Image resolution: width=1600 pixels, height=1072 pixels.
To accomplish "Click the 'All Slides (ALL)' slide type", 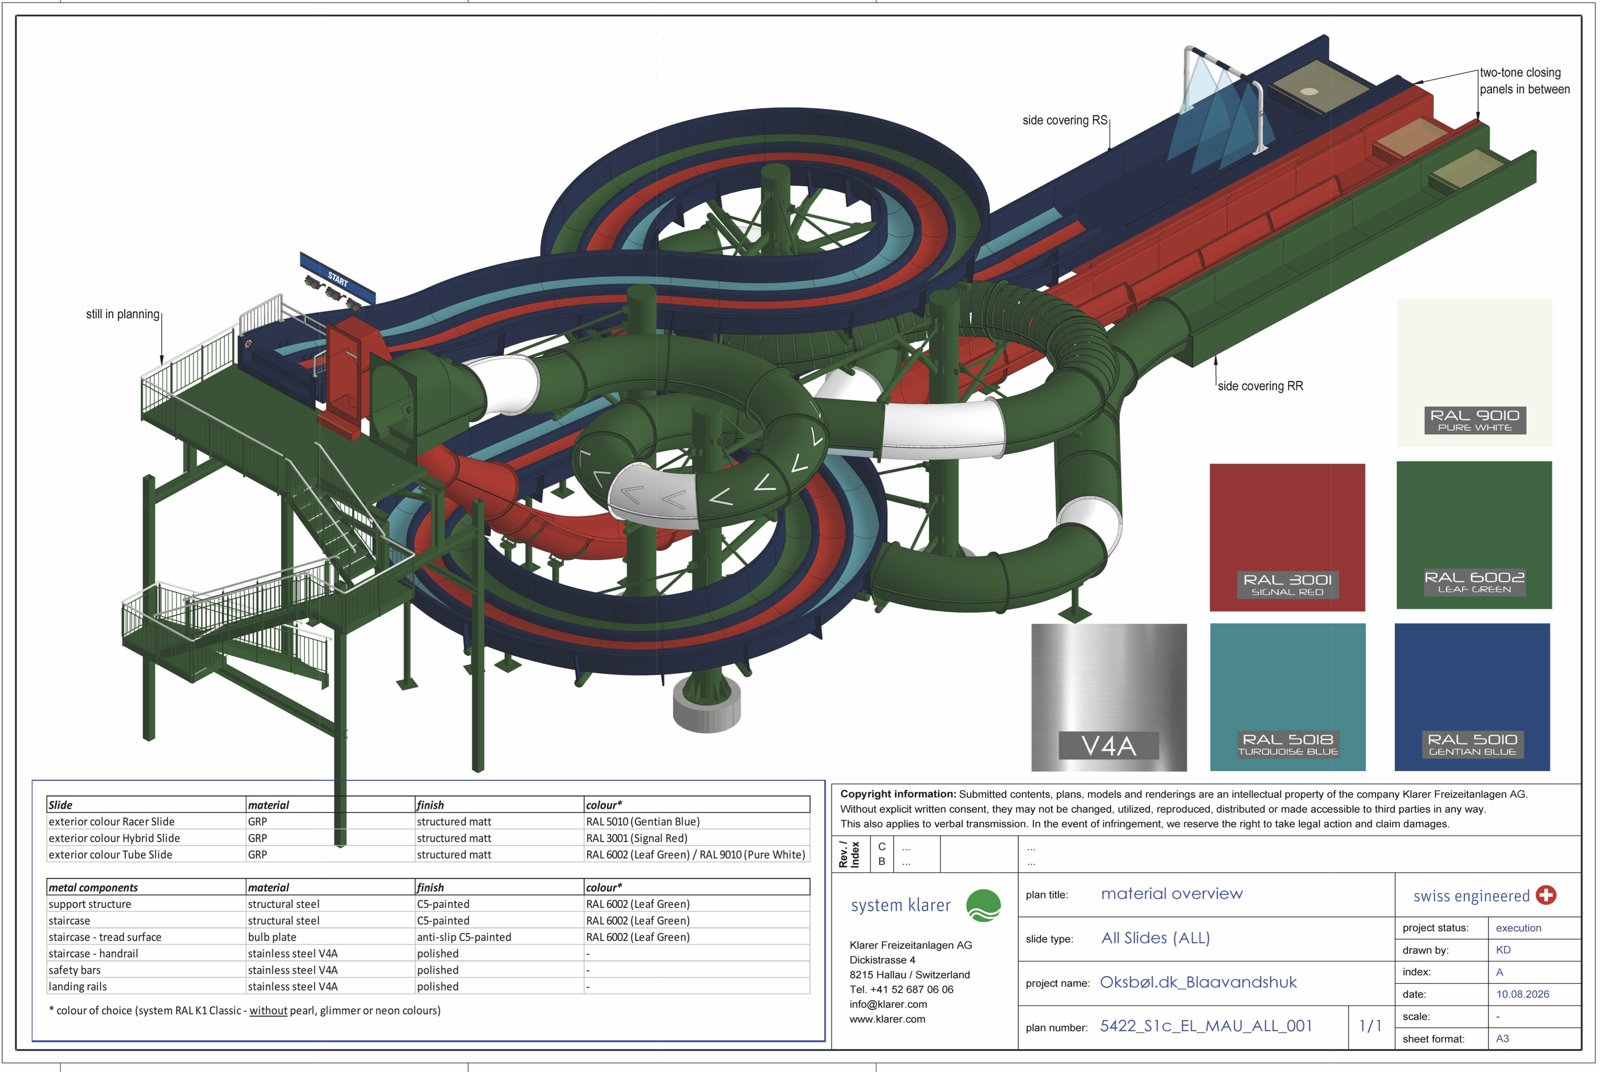I will tap(1155, 938).
